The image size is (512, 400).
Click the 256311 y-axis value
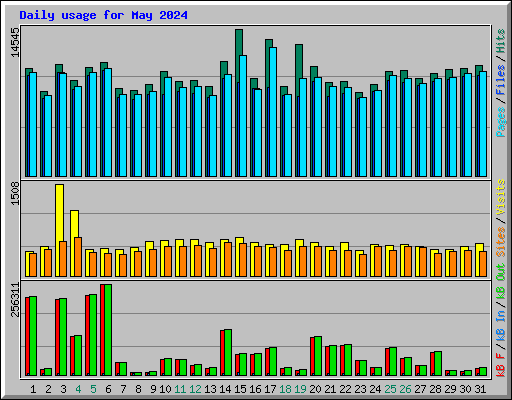pyautogui.click(x=15, y=299)
